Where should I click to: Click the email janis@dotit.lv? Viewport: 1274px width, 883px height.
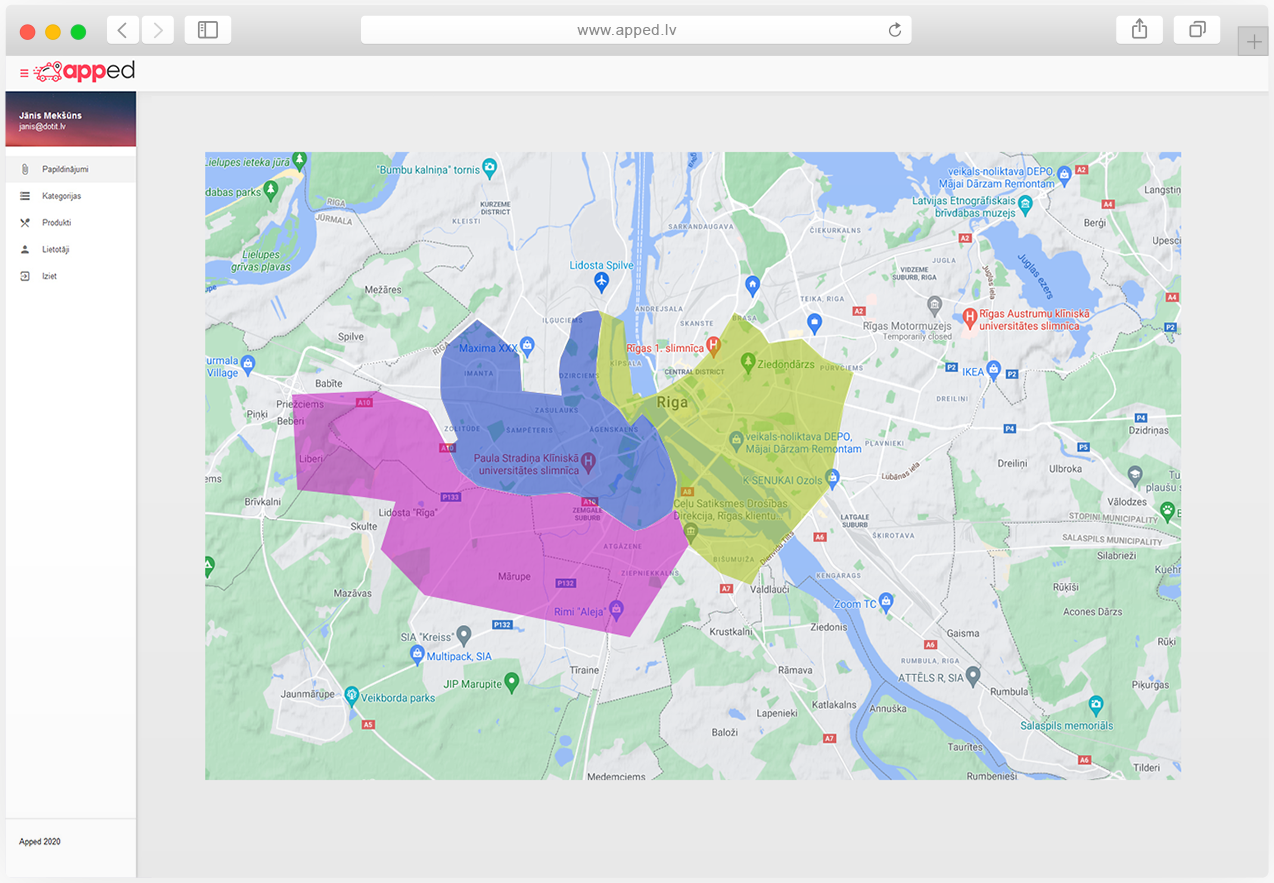42,127
